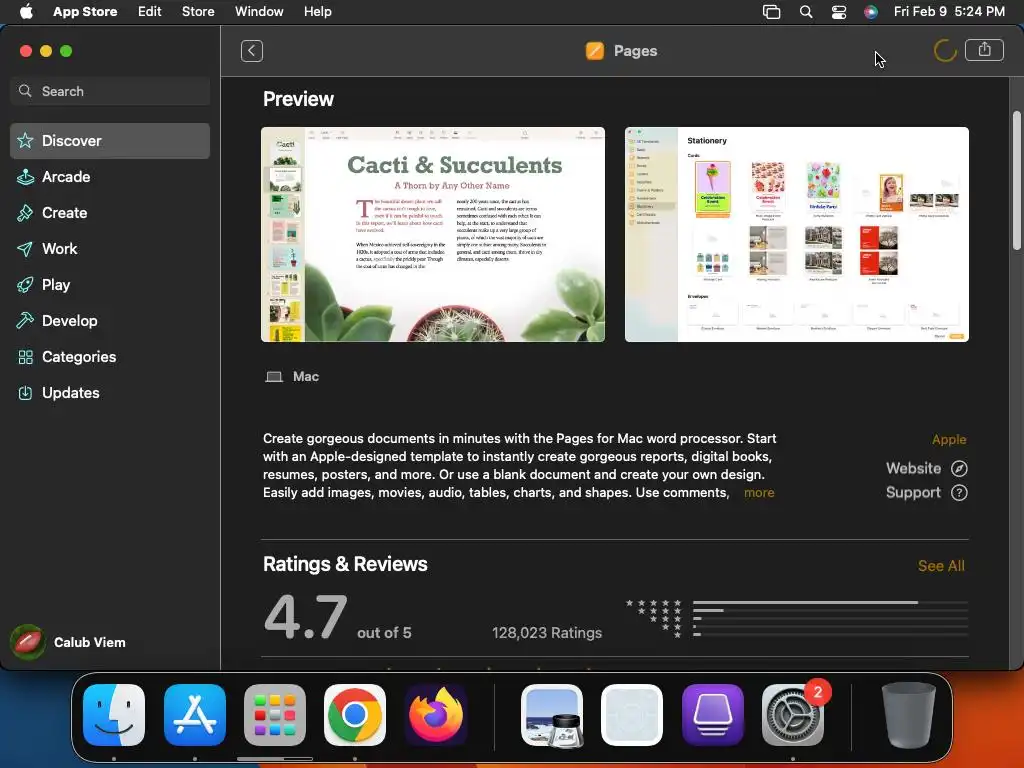The width and height of the screenshot is (1024, 768).
Task: Click the Website compass icon
Action: [959, 468]
